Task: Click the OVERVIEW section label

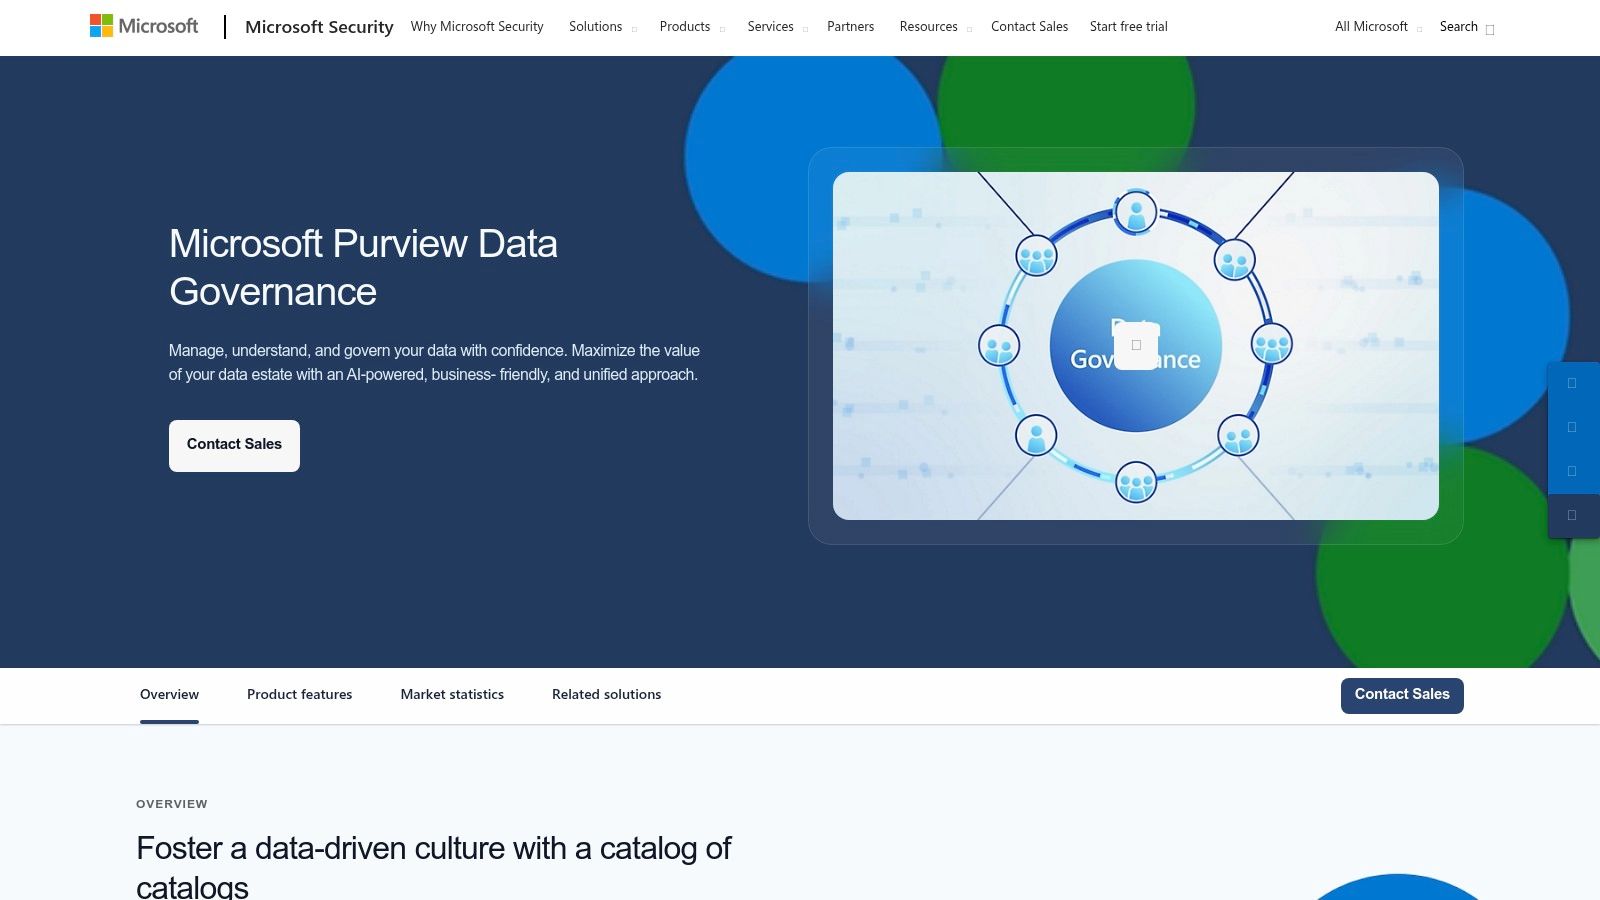Action: point(172,804)
